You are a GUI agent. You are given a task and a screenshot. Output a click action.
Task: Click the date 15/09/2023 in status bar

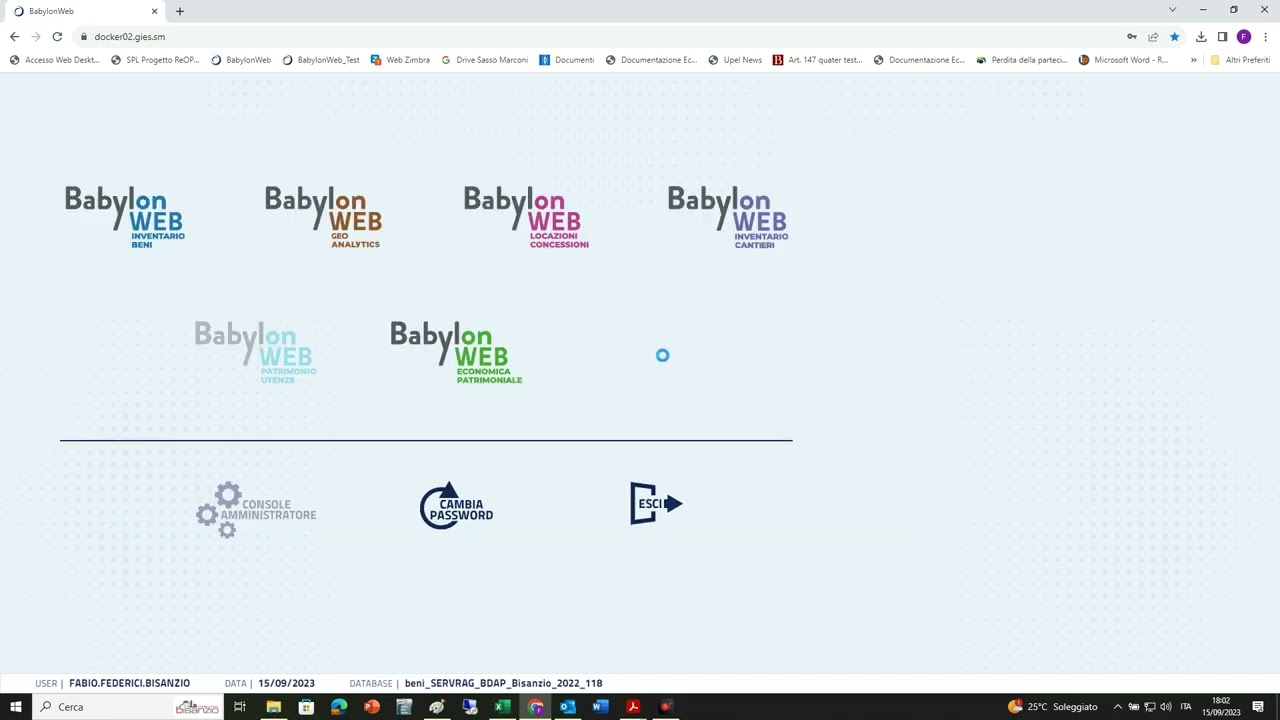(x=286, y=684)
